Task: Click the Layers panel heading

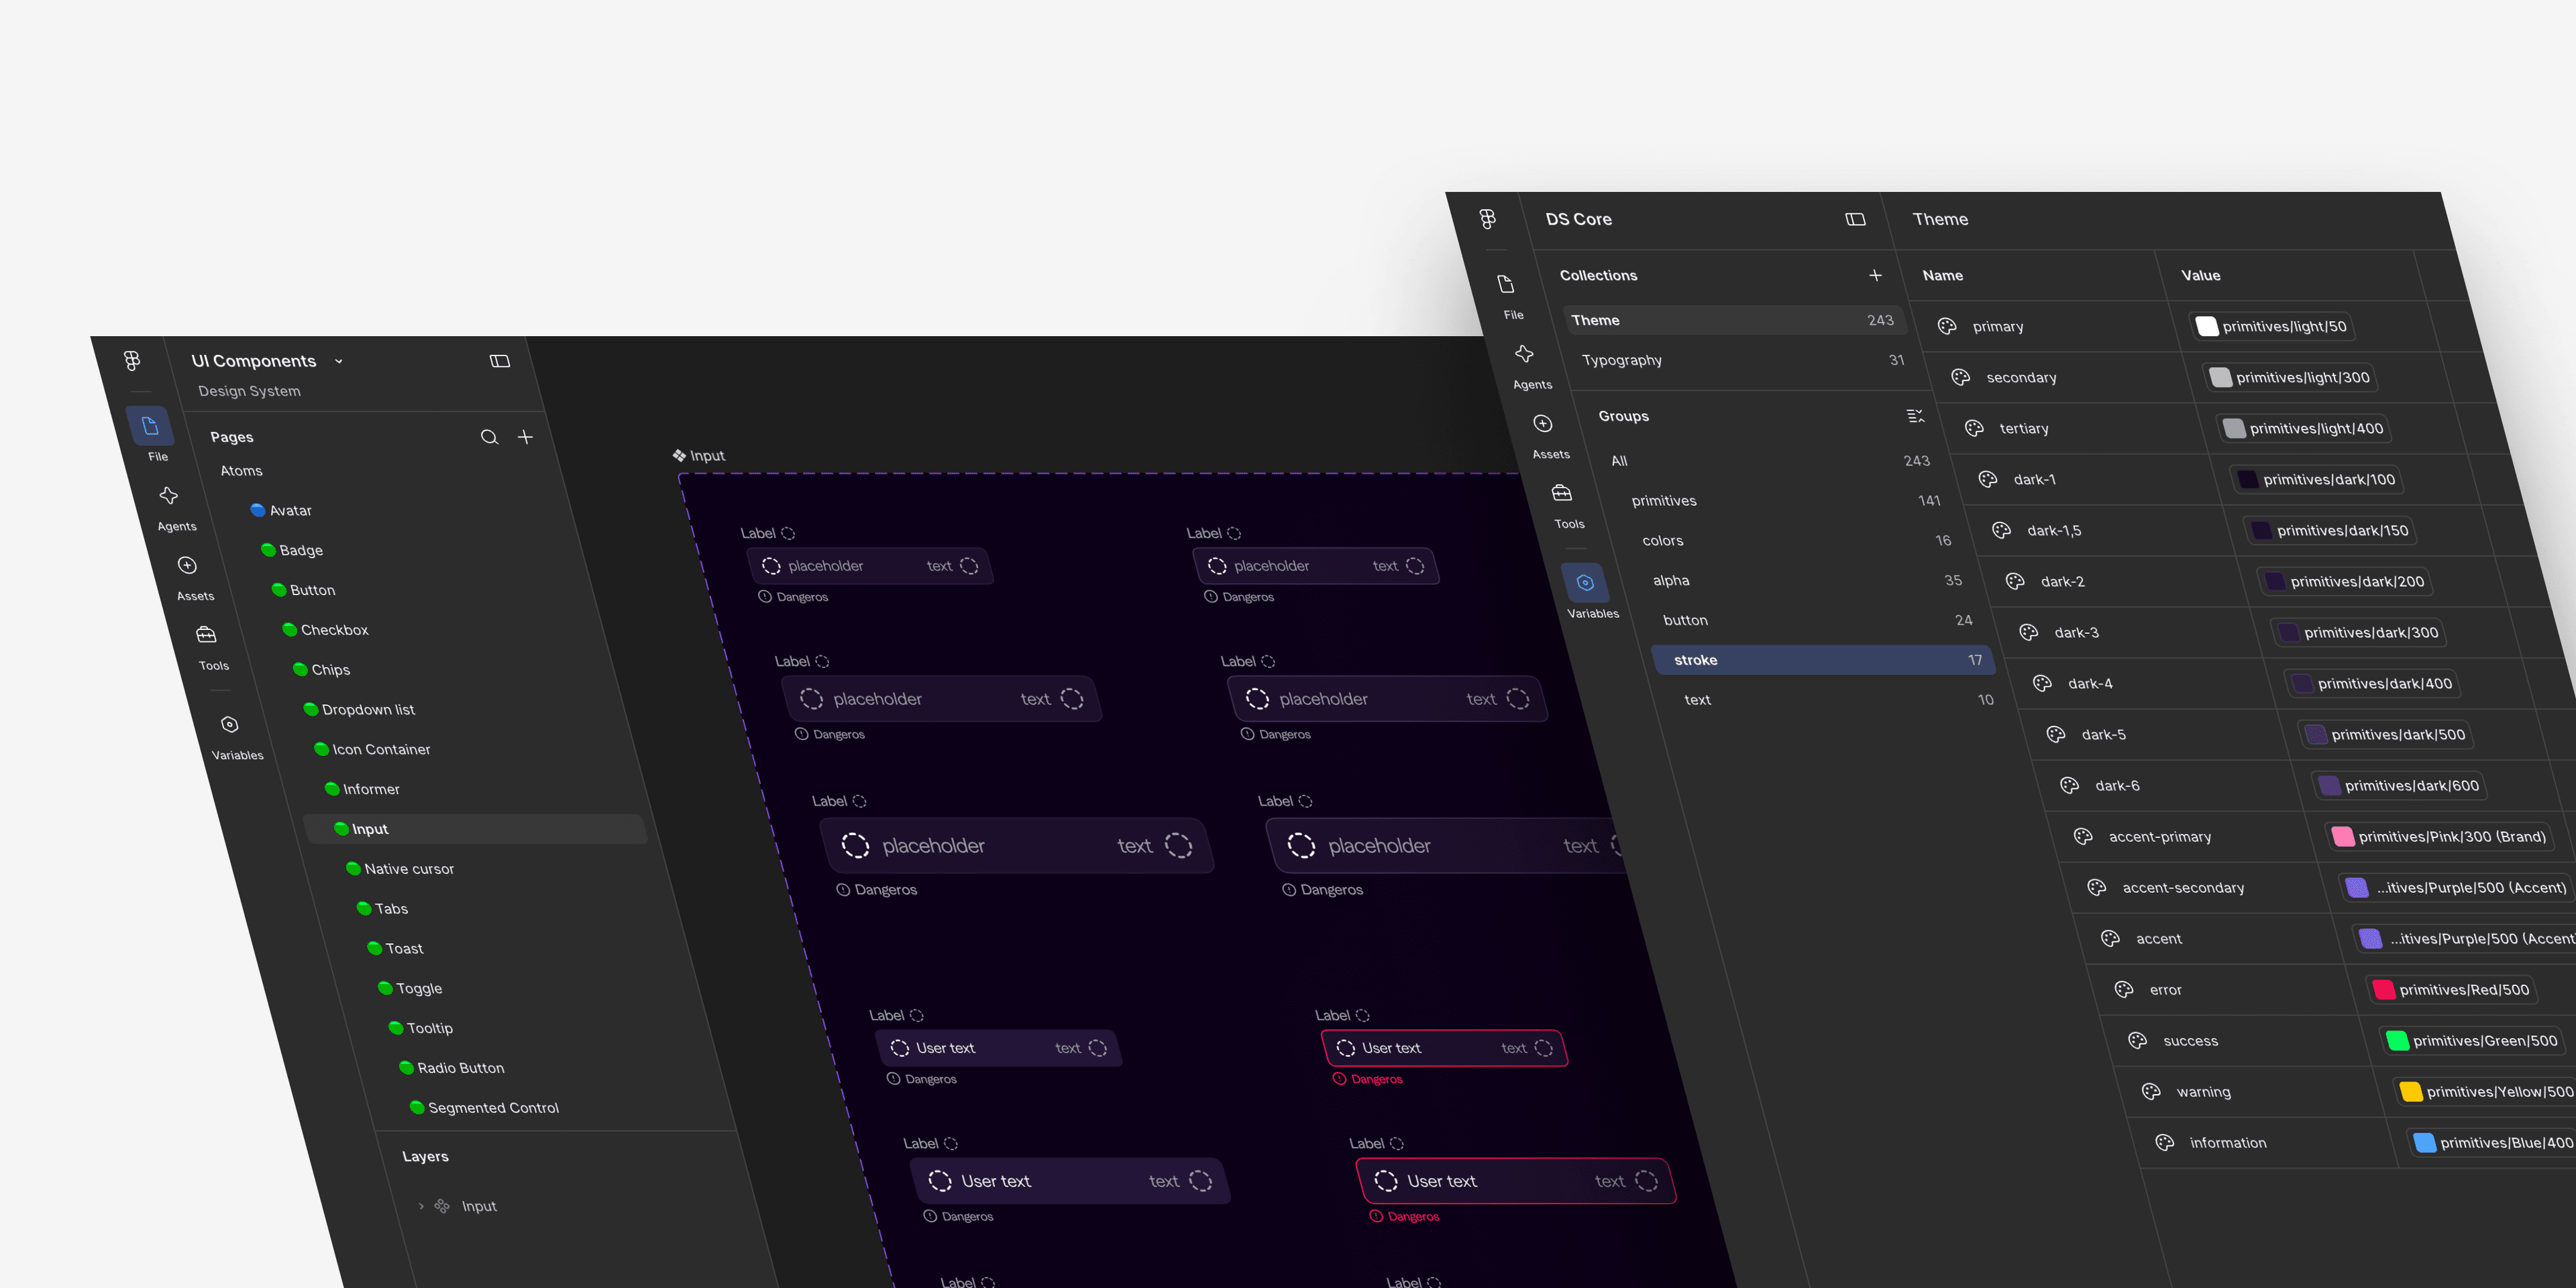Action: coord(425,1156)
